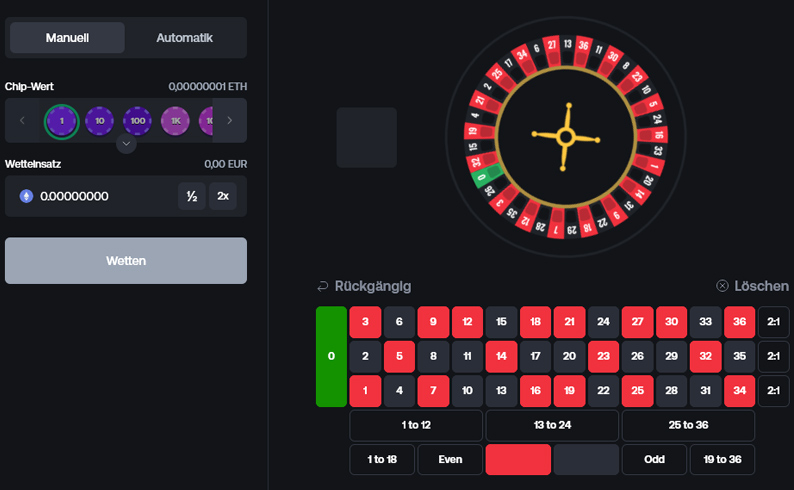Bet on the black color field
The image size is (794, 490).
586,459
